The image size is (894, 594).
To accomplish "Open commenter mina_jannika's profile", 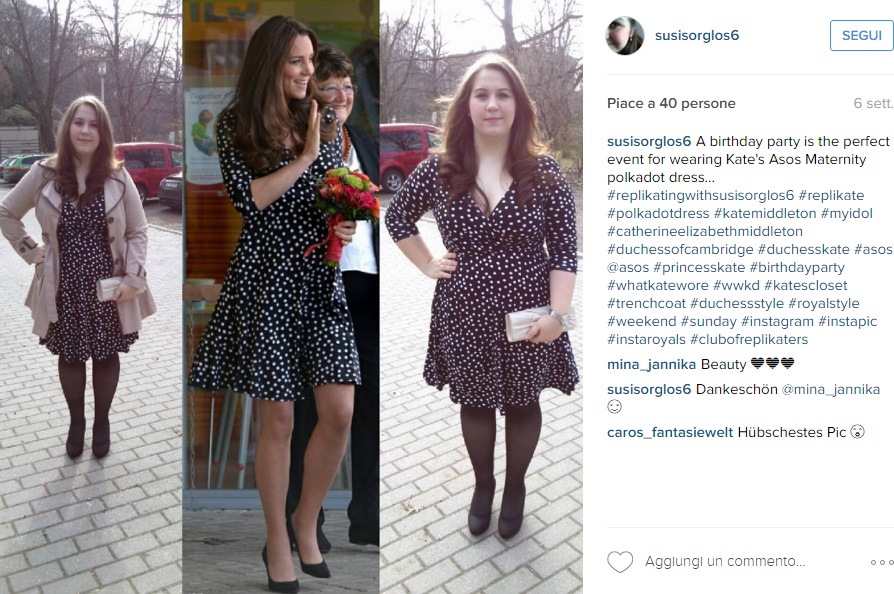I will point(651,364).
